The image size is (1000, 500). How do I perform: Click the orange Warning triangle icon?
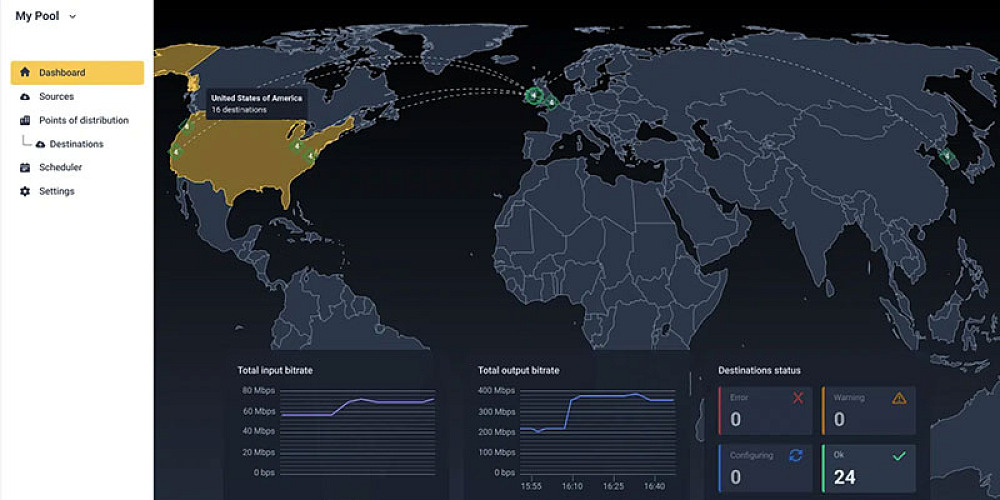click(899, 398)
